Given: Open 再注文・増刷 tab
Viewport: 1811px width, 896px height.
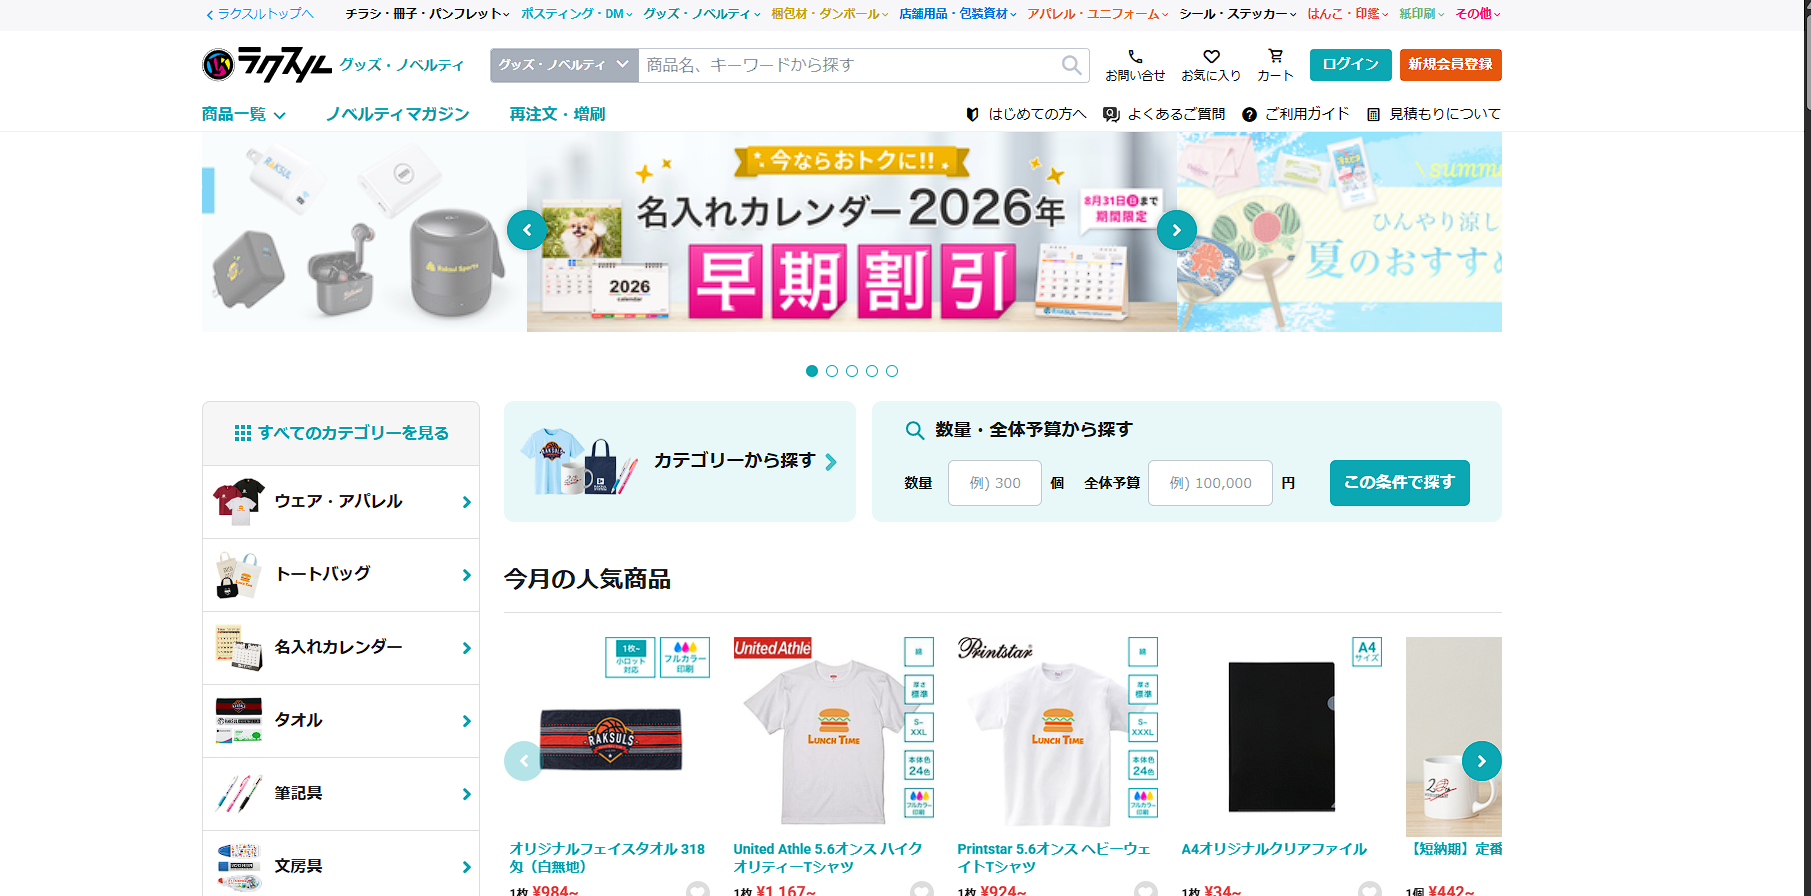Looking at the screenshot, I should pyautogui.click(x=557, y=114).
